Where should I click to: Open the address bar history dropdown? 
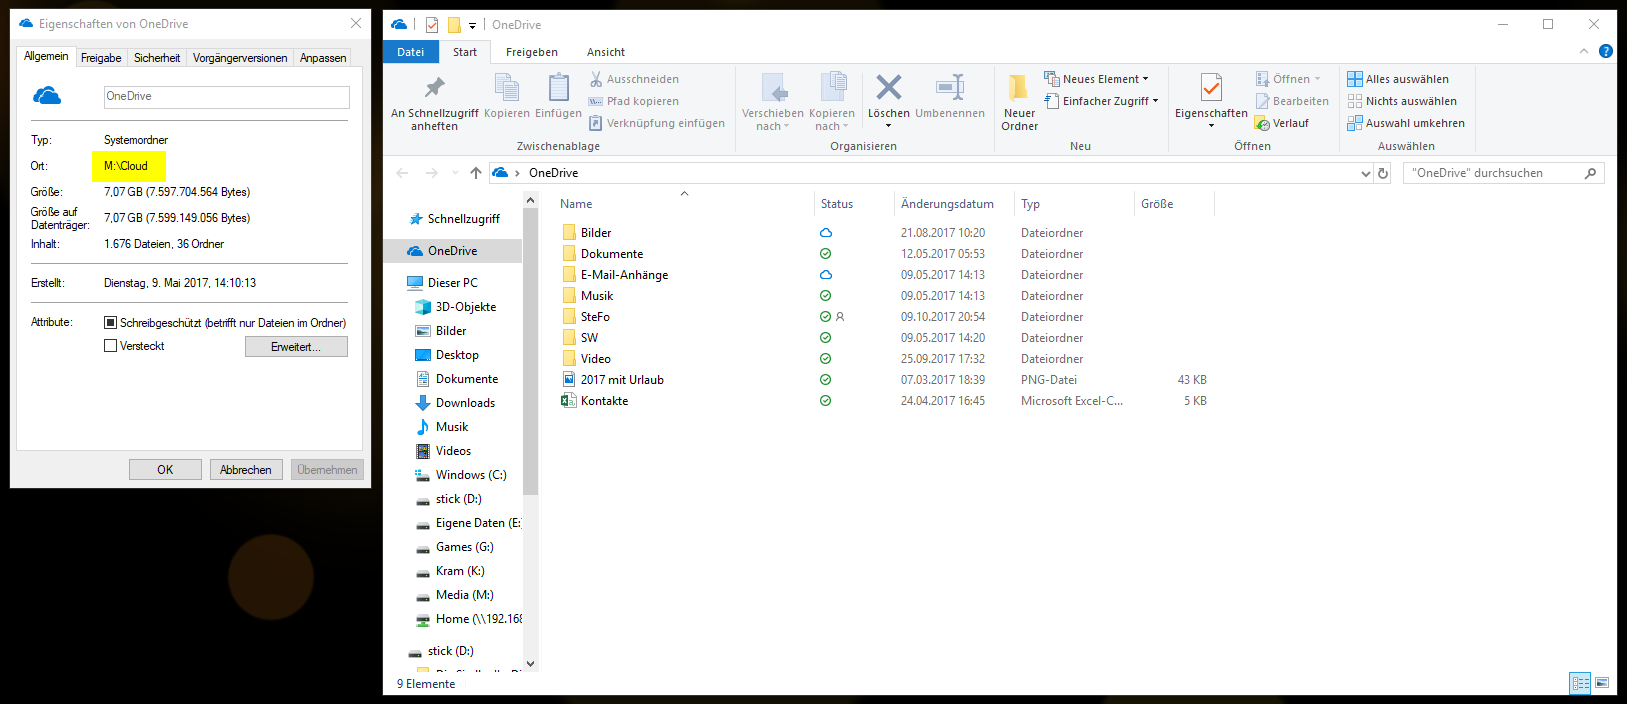pyautogui.click(x=1366, y=173)
